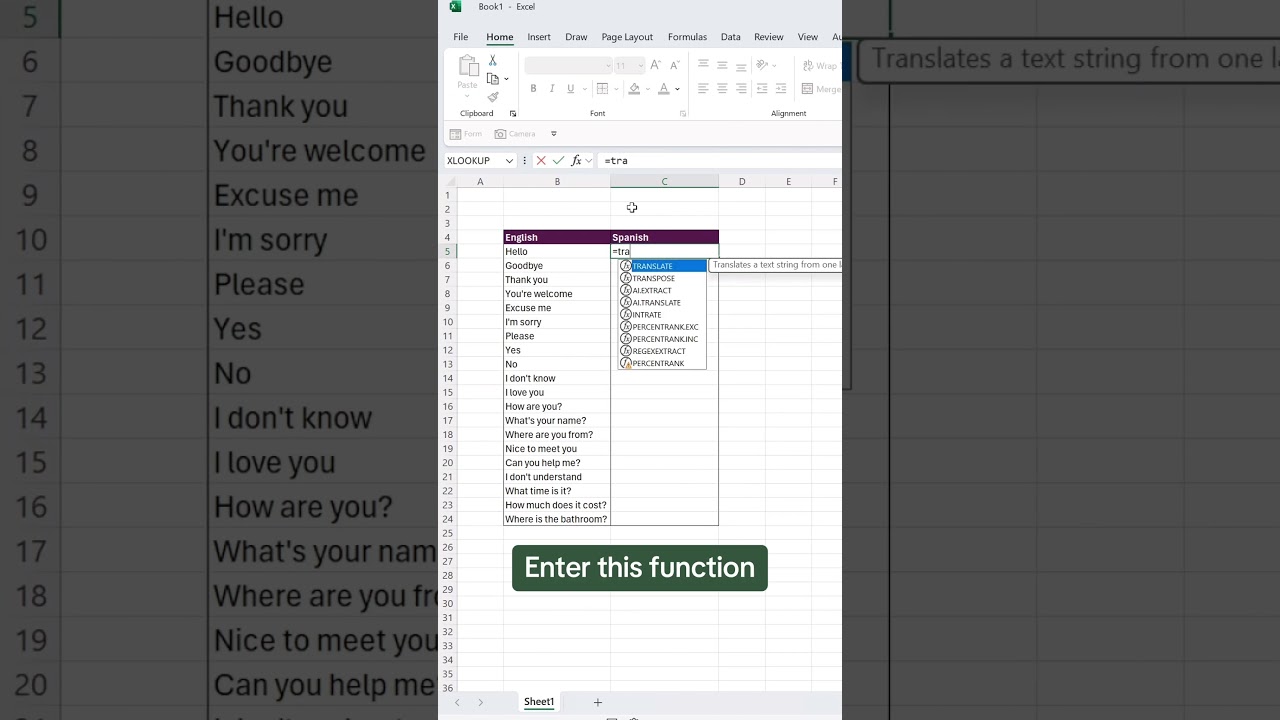Click the Increase Indent icon
Screen dimensions: 1280x720
pyautogui.click(x=782, y=88)
